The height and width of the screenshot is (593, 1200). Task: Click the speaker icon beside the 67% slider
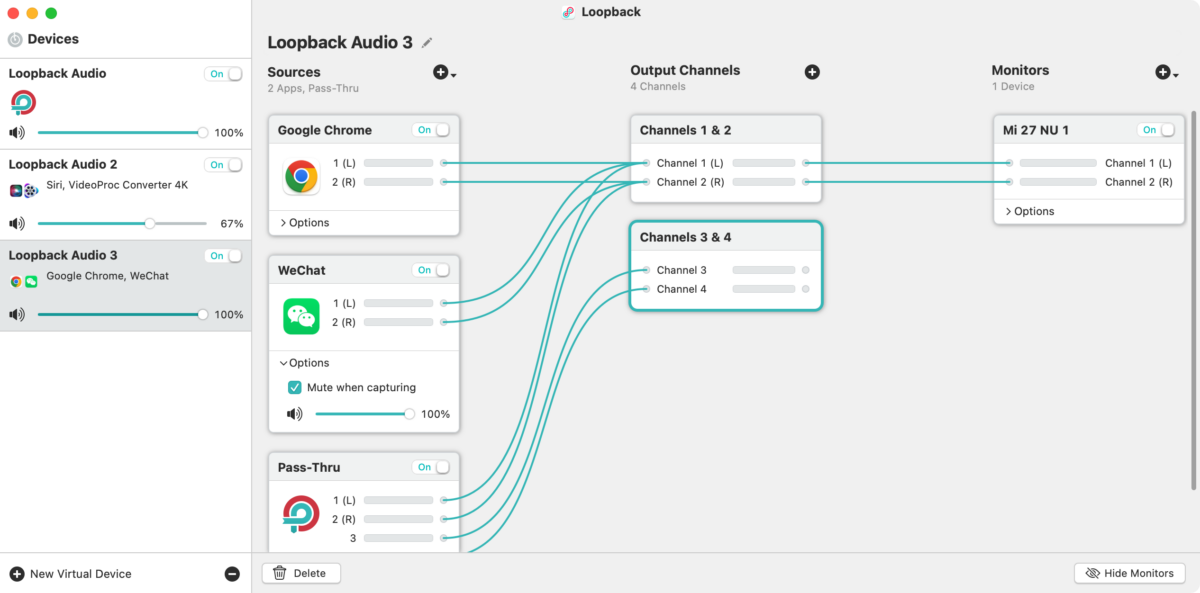pos(17,223)
